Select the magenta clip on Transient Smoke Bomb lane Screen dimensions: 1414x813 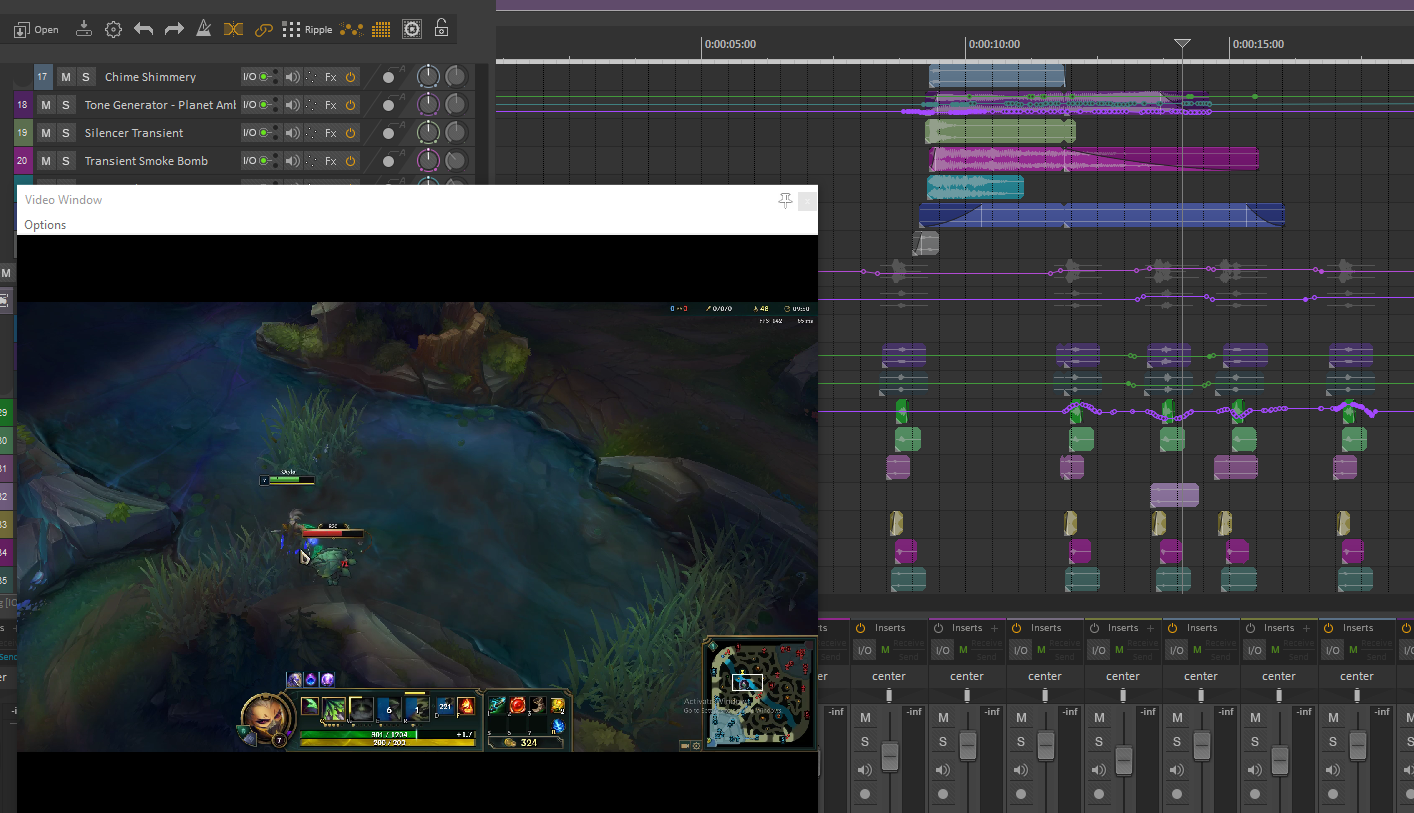1094,159
